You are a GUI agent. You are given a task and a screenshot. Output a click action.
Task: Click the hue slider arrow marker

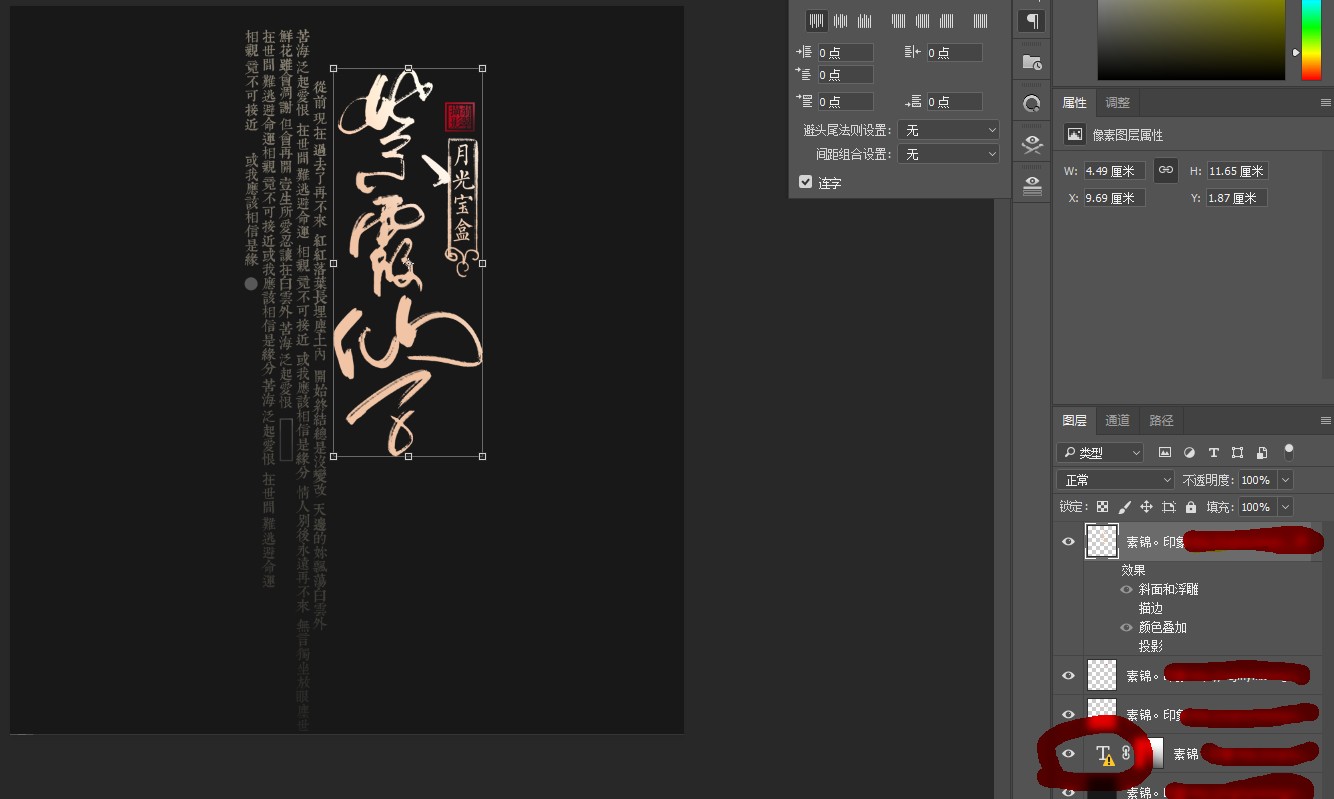(x=1295, y=52)
